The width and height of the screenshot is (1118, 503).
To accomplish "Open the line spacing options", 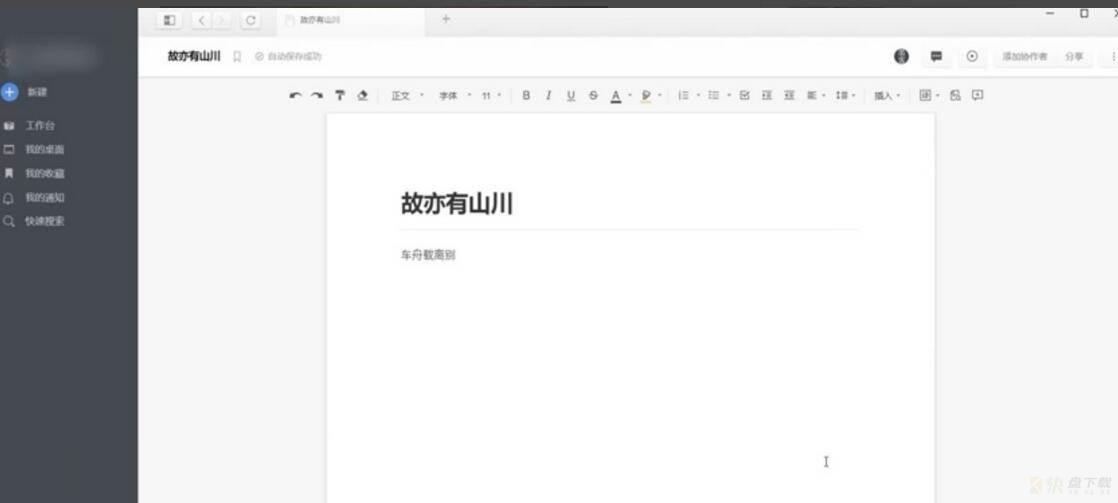I will (x=845, y=95).
